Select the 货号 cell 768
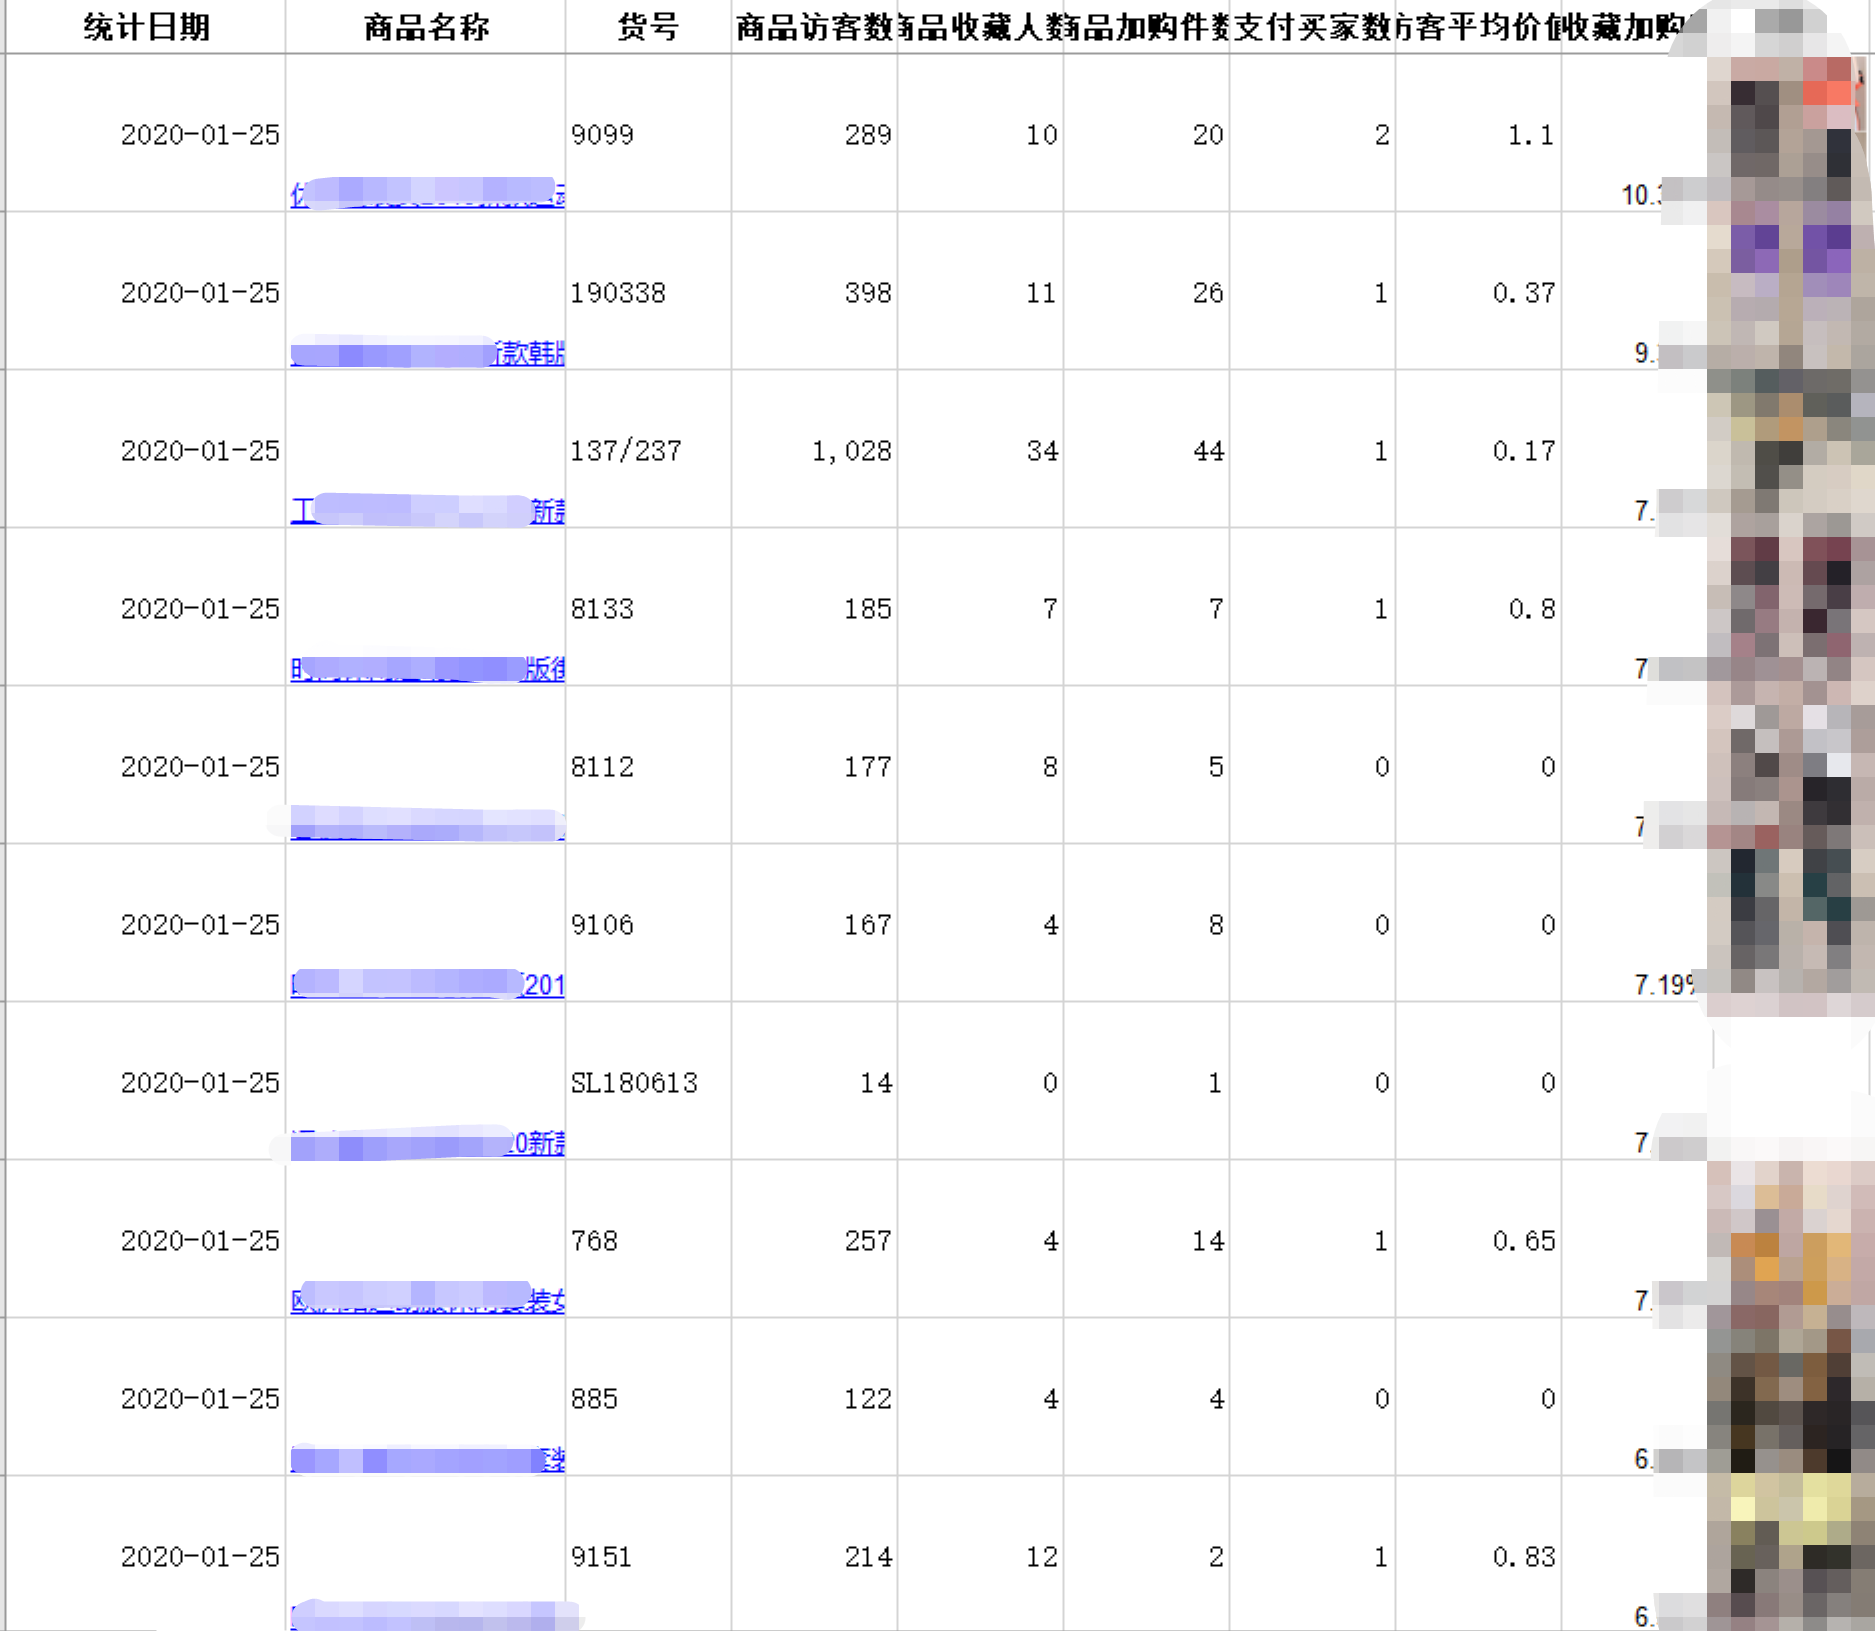 pos(648,1240)
